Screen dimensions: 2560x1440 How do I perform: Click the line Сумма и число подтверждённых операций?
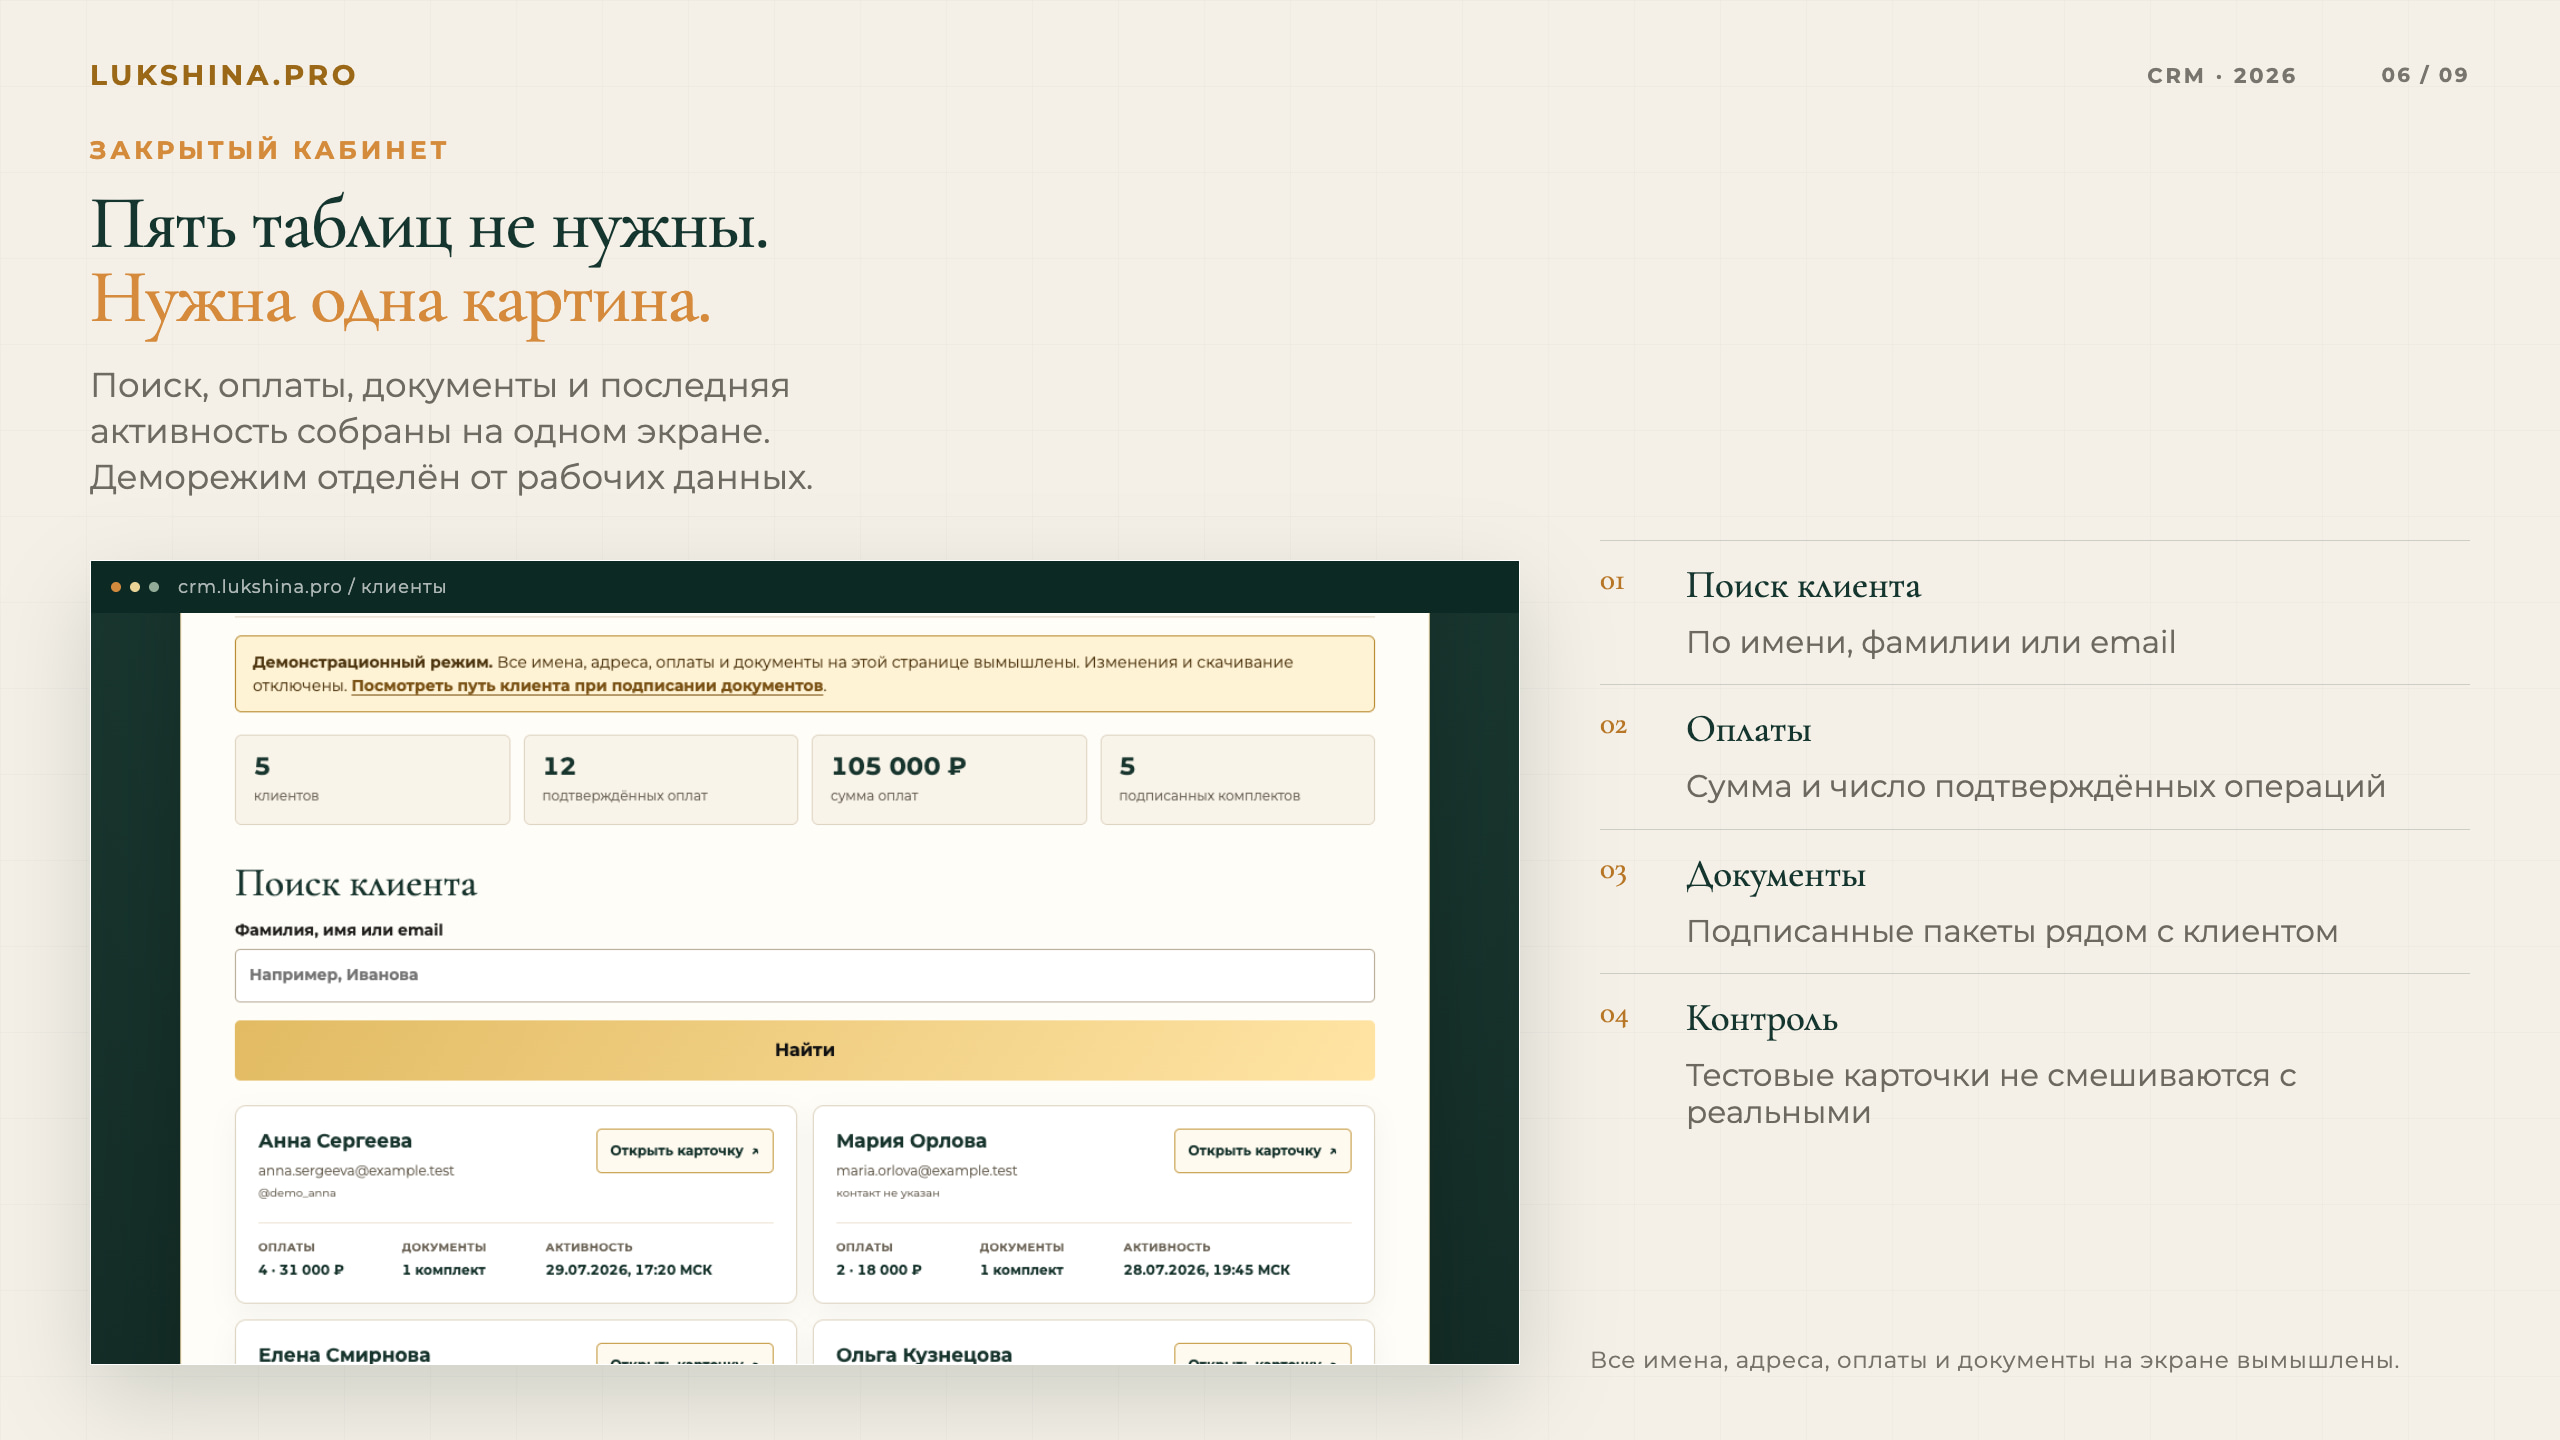tap(2035, 787)
